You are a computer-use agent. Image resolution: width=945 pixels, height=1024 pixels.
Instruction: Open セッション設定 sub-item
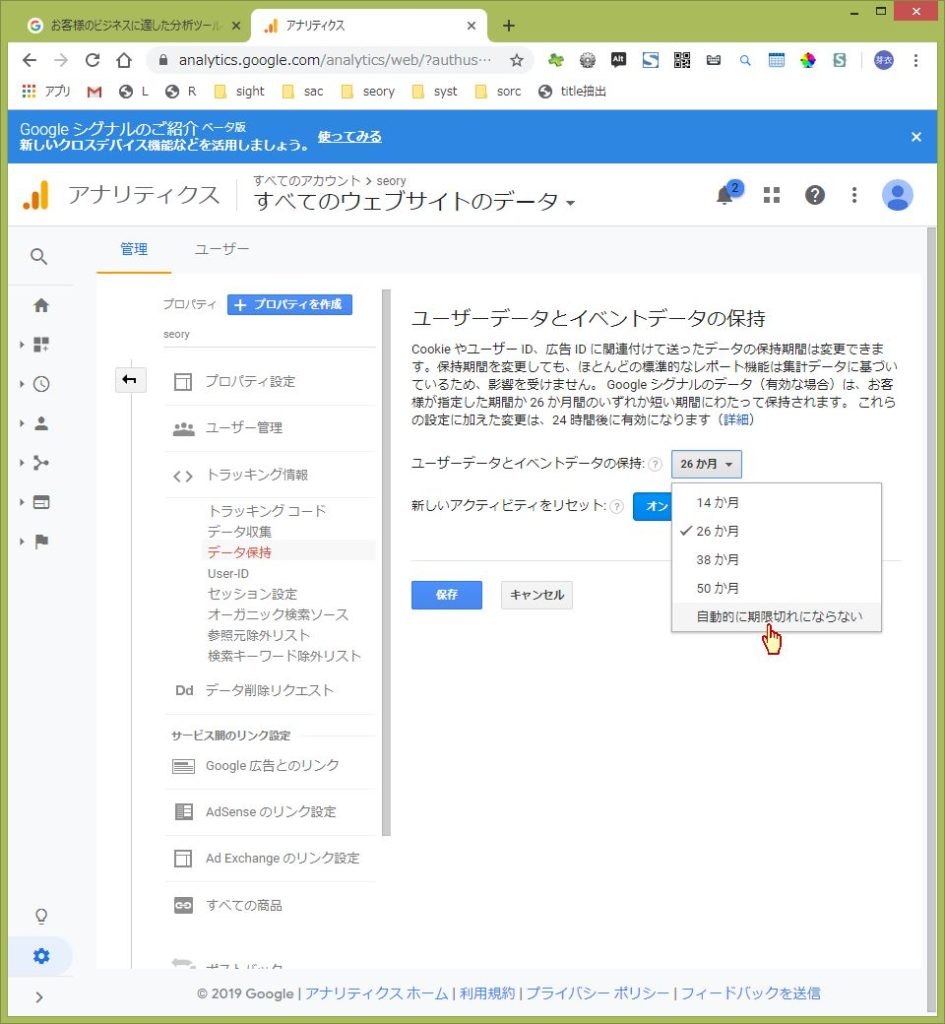pos(252,594)
